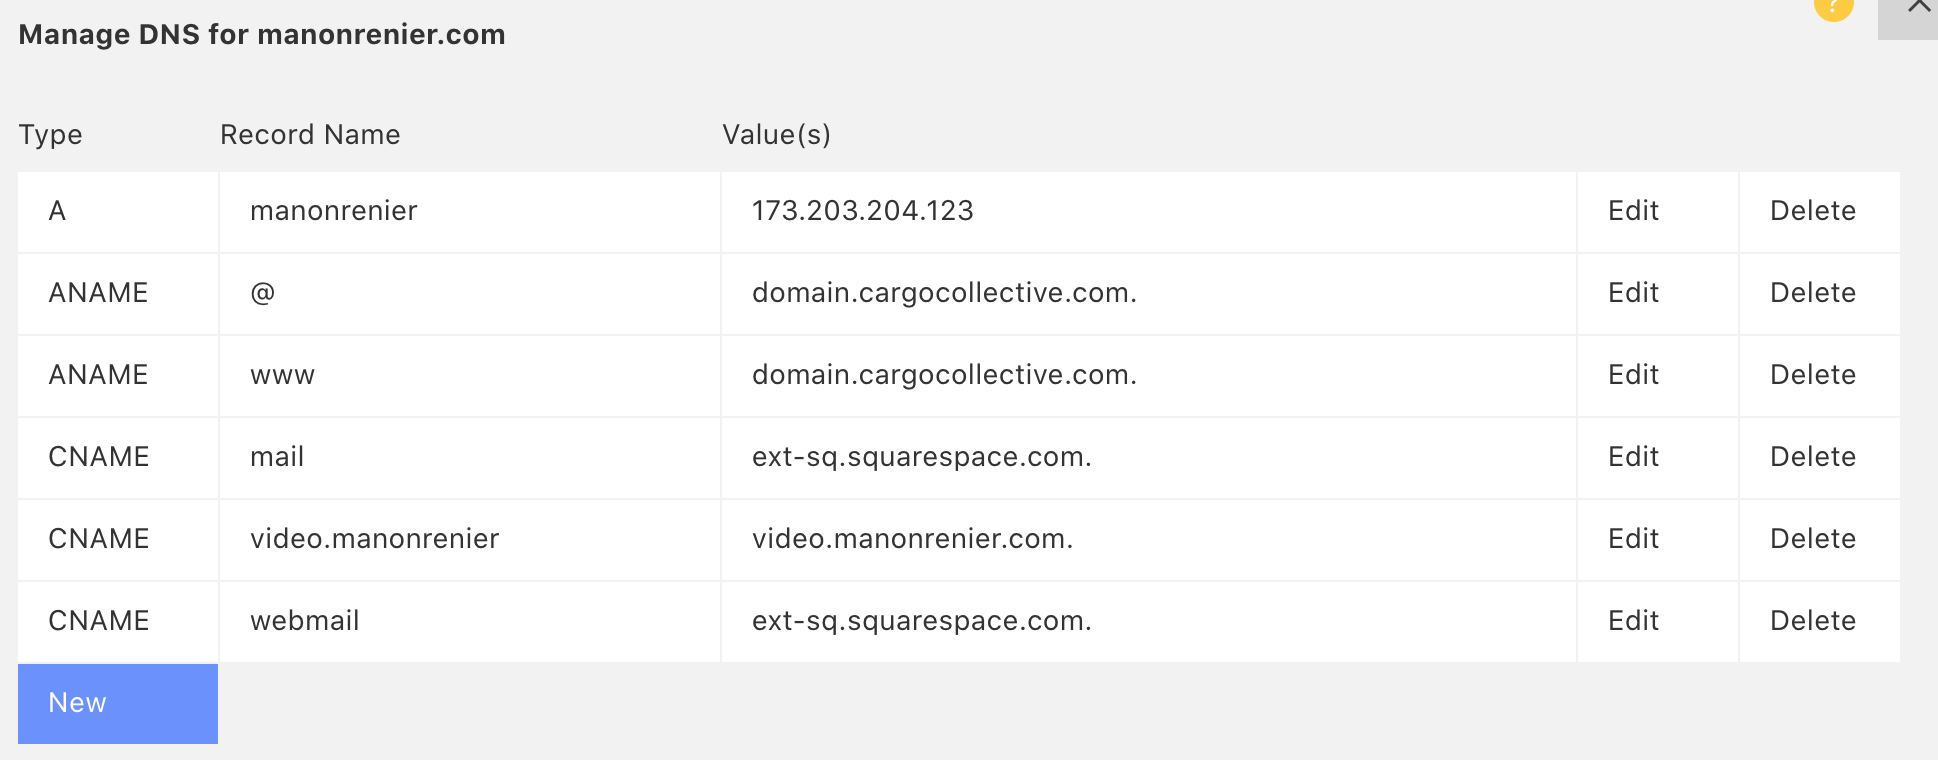Delete the video.manonrenier CNAME record
Screen dimensions: 1938x760
(x=1812, y=539)
